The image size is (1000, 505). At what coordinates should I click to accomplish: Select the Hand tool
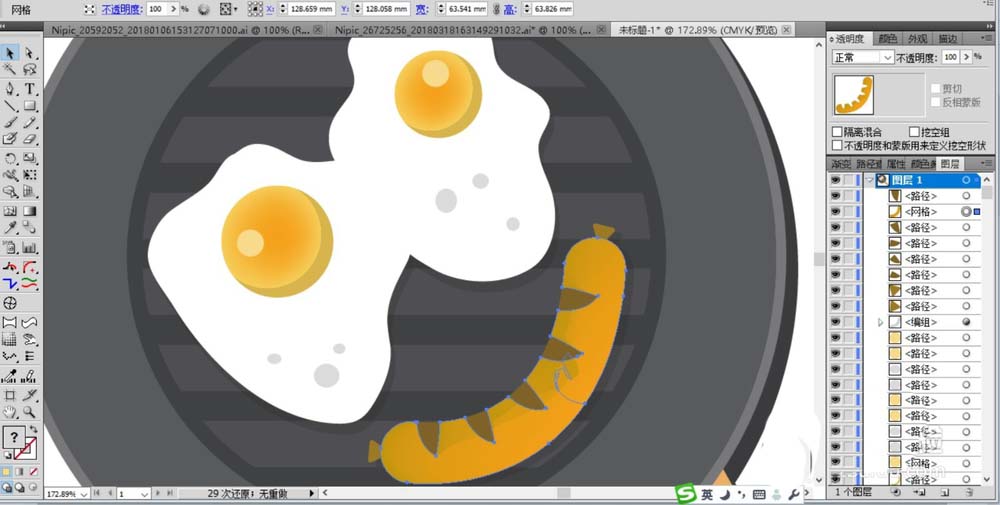pos(10,413)
